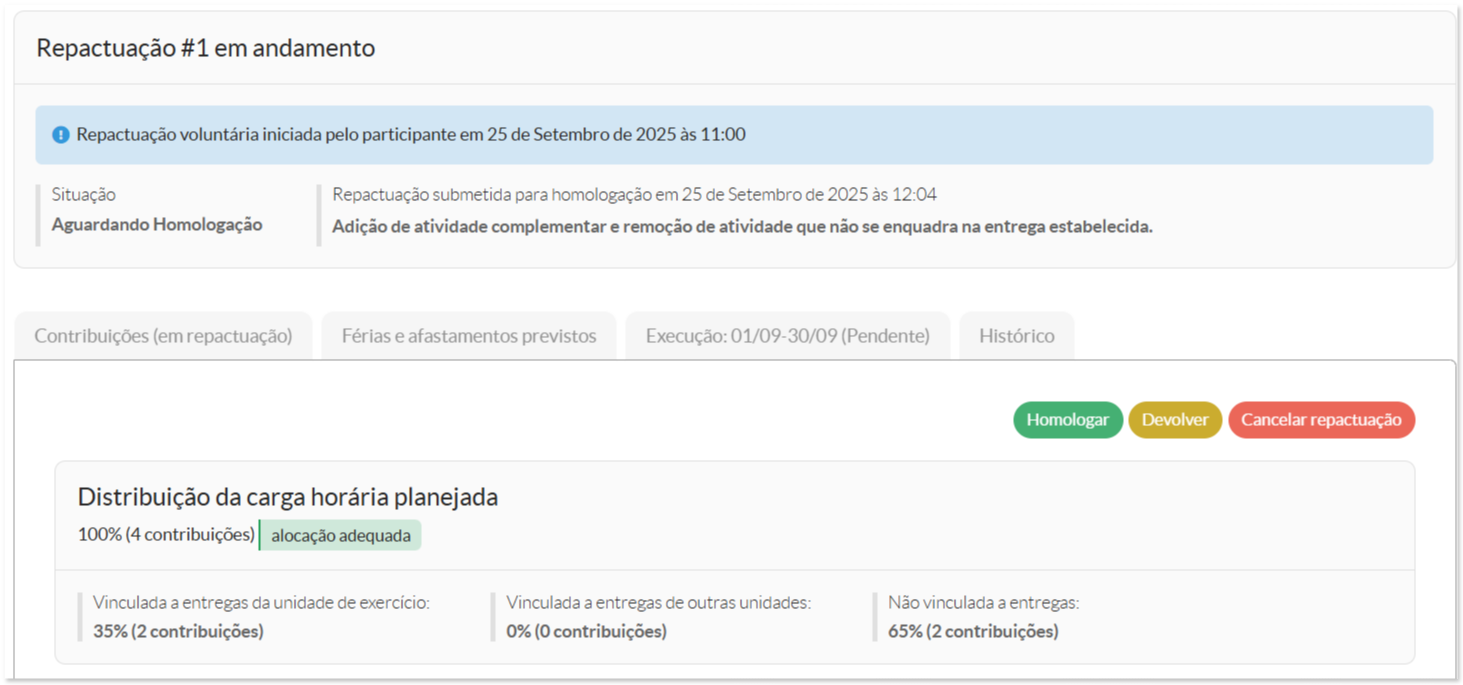This screenshot has height=685, width=1463.
Task: Open the Contribuições (em repactuação) tab
Action: (x=163, y=336)
